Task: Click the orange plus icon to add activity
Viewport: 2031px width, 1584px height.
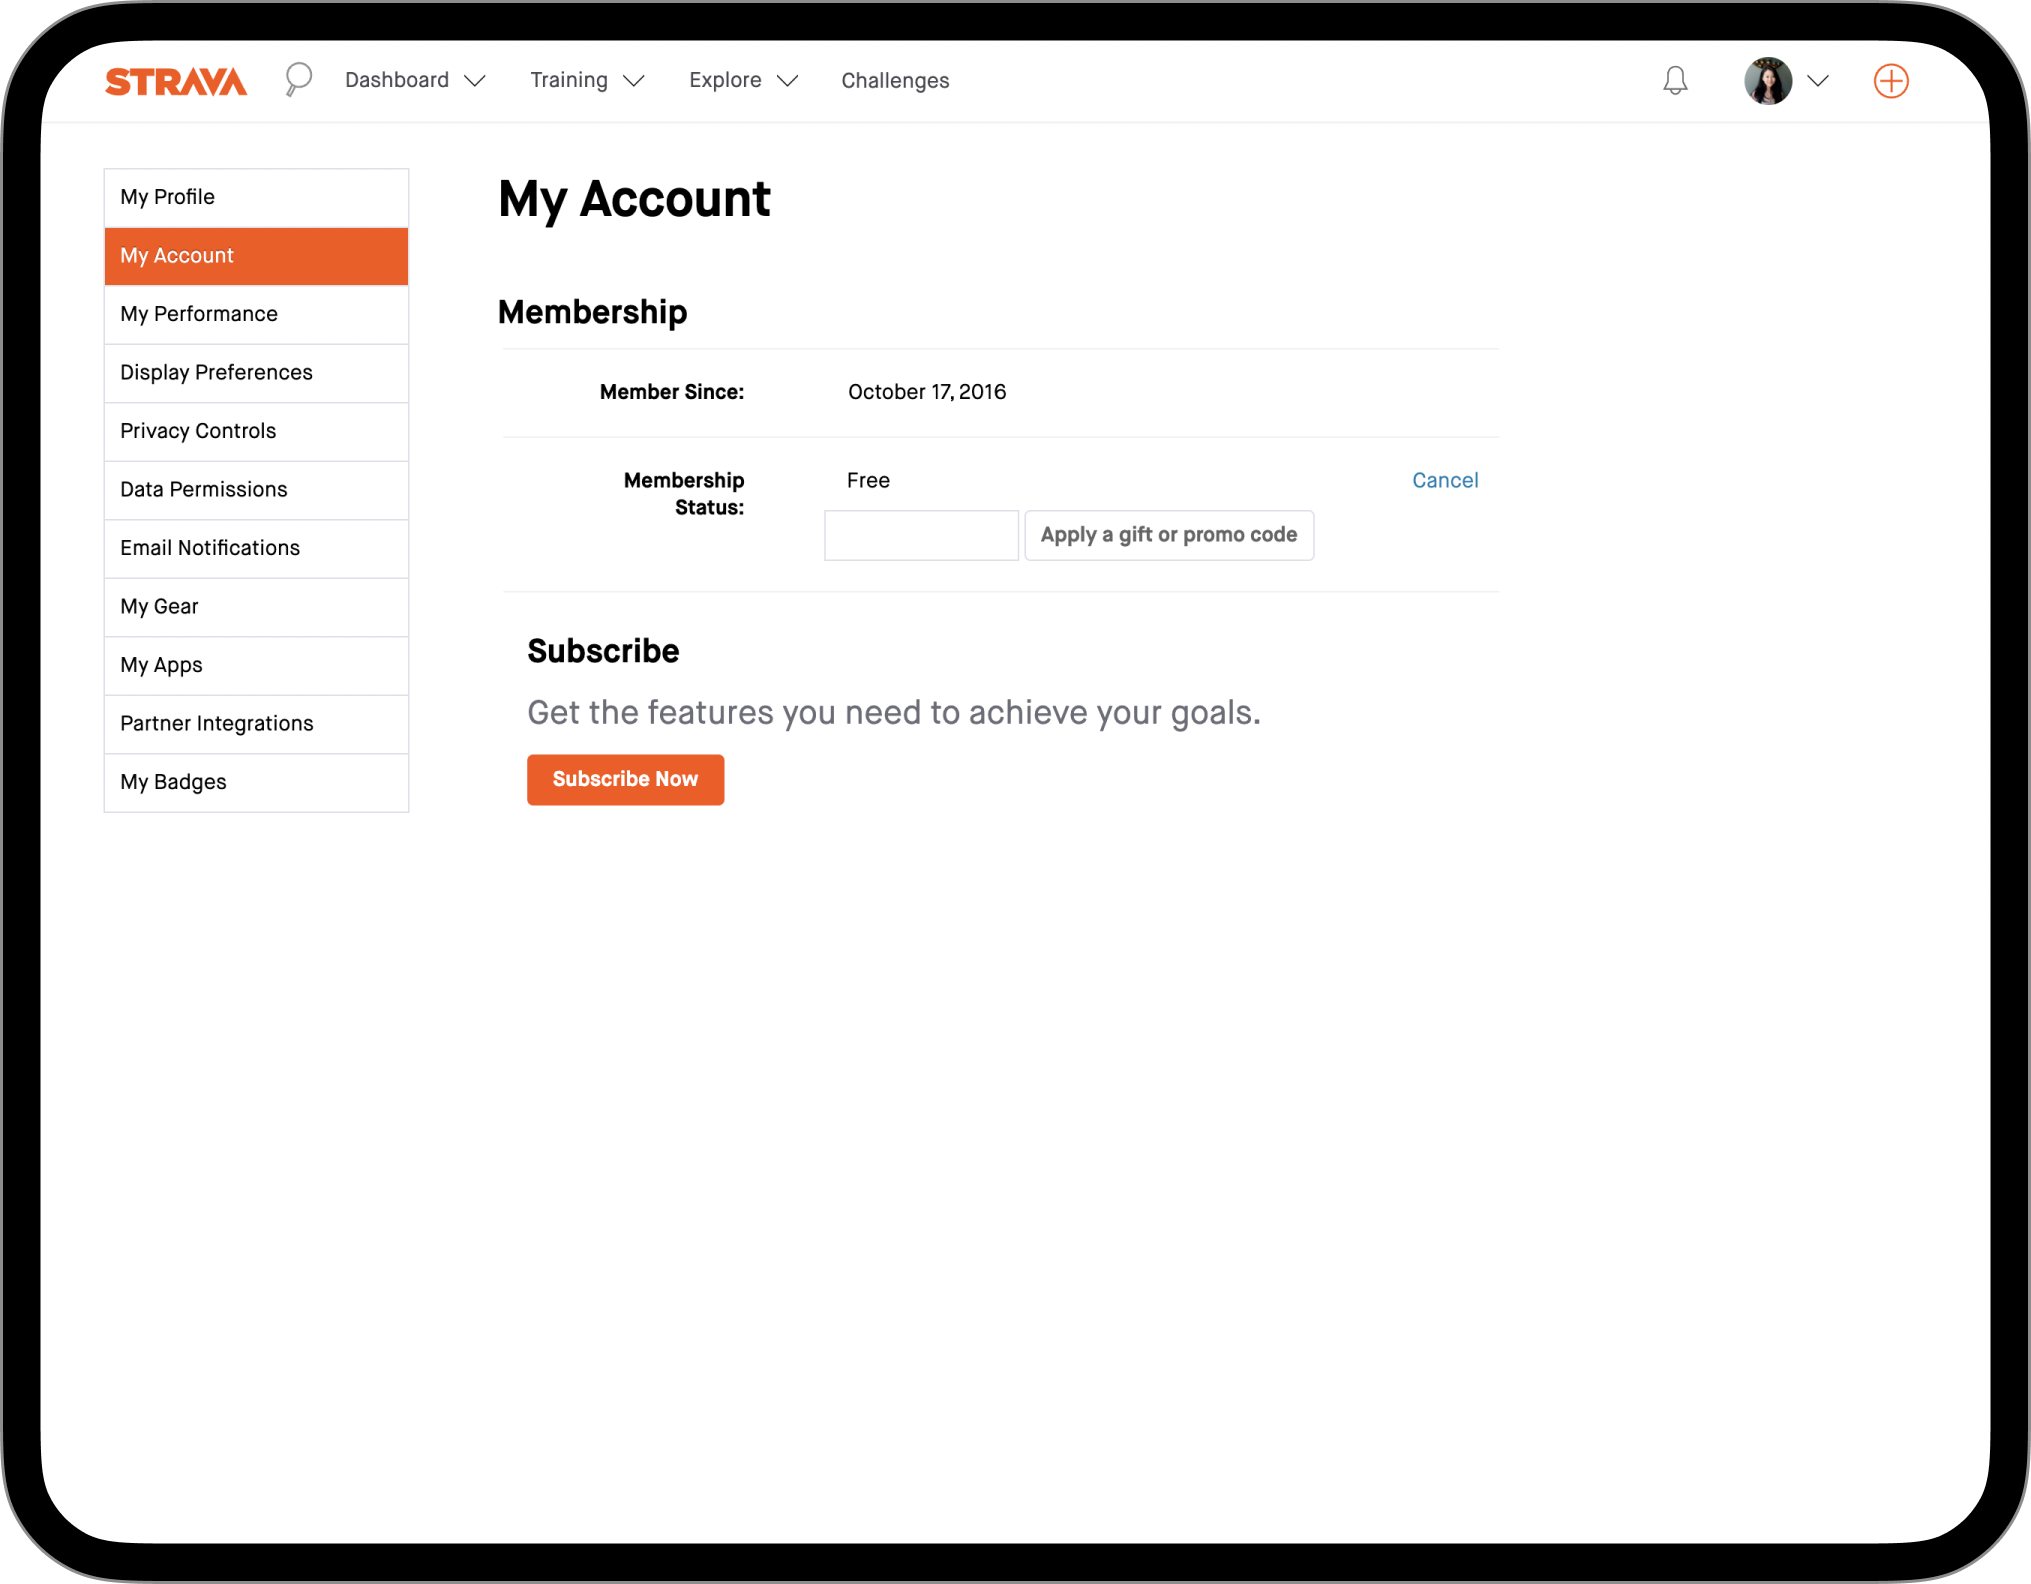Action: (x=1890, y=81)
